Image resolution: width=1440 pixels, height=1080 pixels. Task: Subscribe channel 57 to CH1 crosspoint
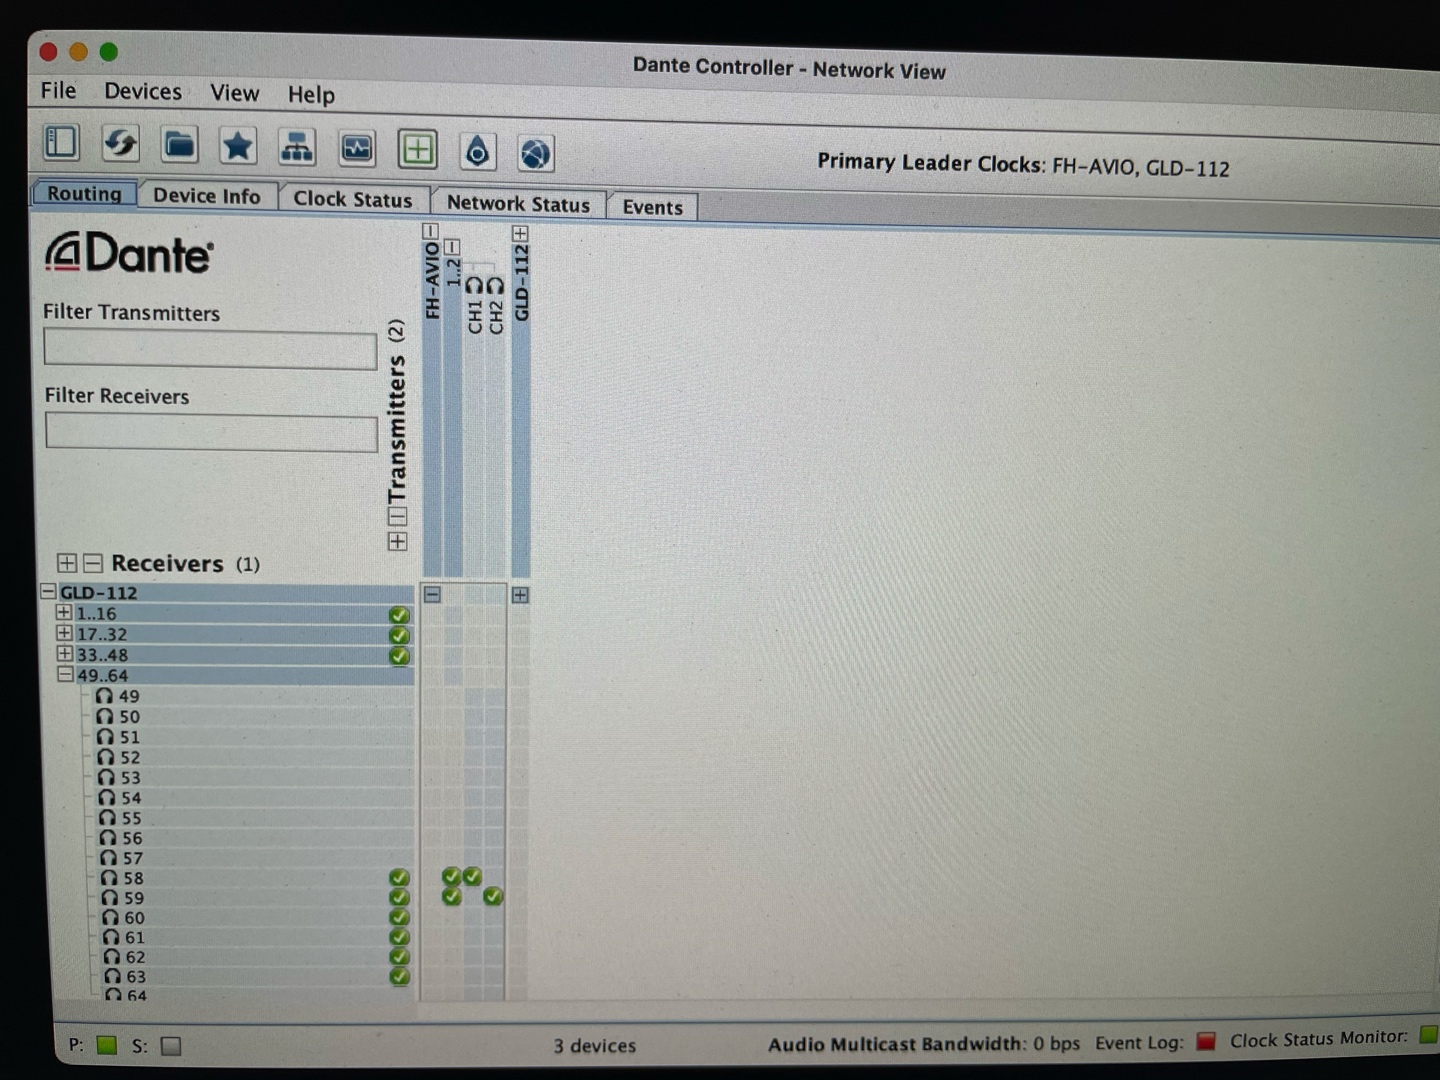[473, 858]
